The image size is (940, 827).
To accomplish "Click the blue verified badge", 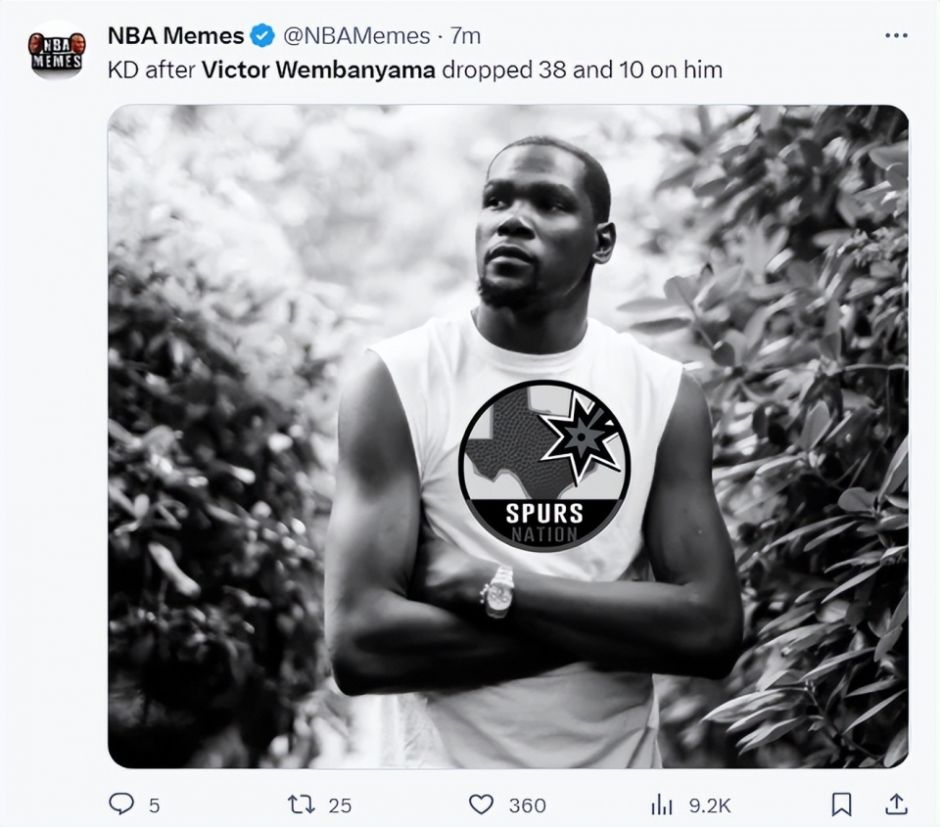I will pyautogui.click(x=262, y=36).
